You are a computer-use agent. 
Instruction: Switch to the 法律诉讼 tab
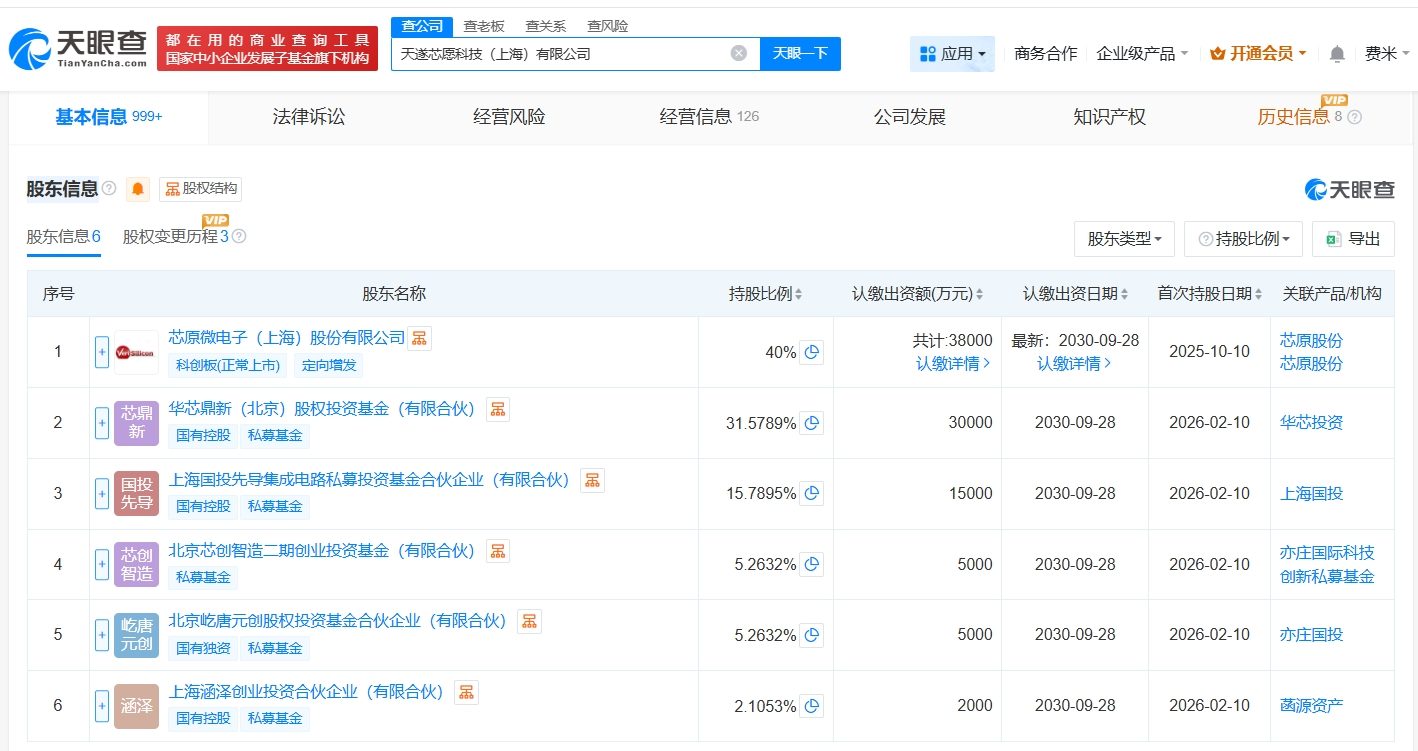(309, 117)
